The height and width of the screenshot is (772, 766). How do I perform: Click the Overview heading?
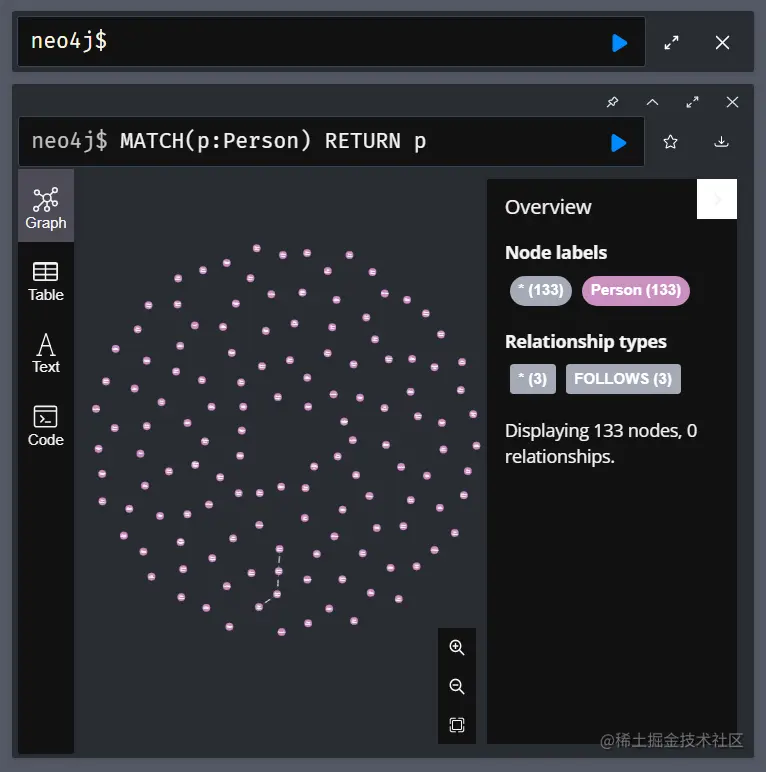[x=548, y=207]
